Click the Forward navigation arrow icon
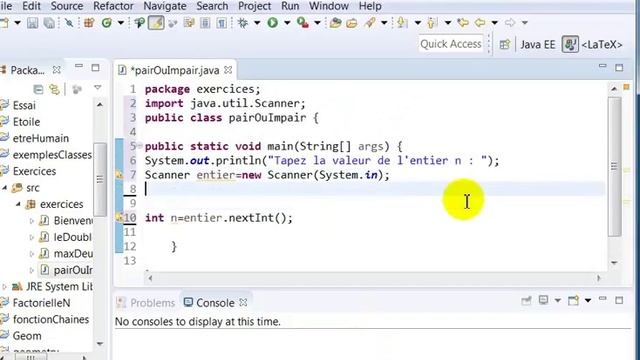The image size is (640, 360). click(510, 23)
